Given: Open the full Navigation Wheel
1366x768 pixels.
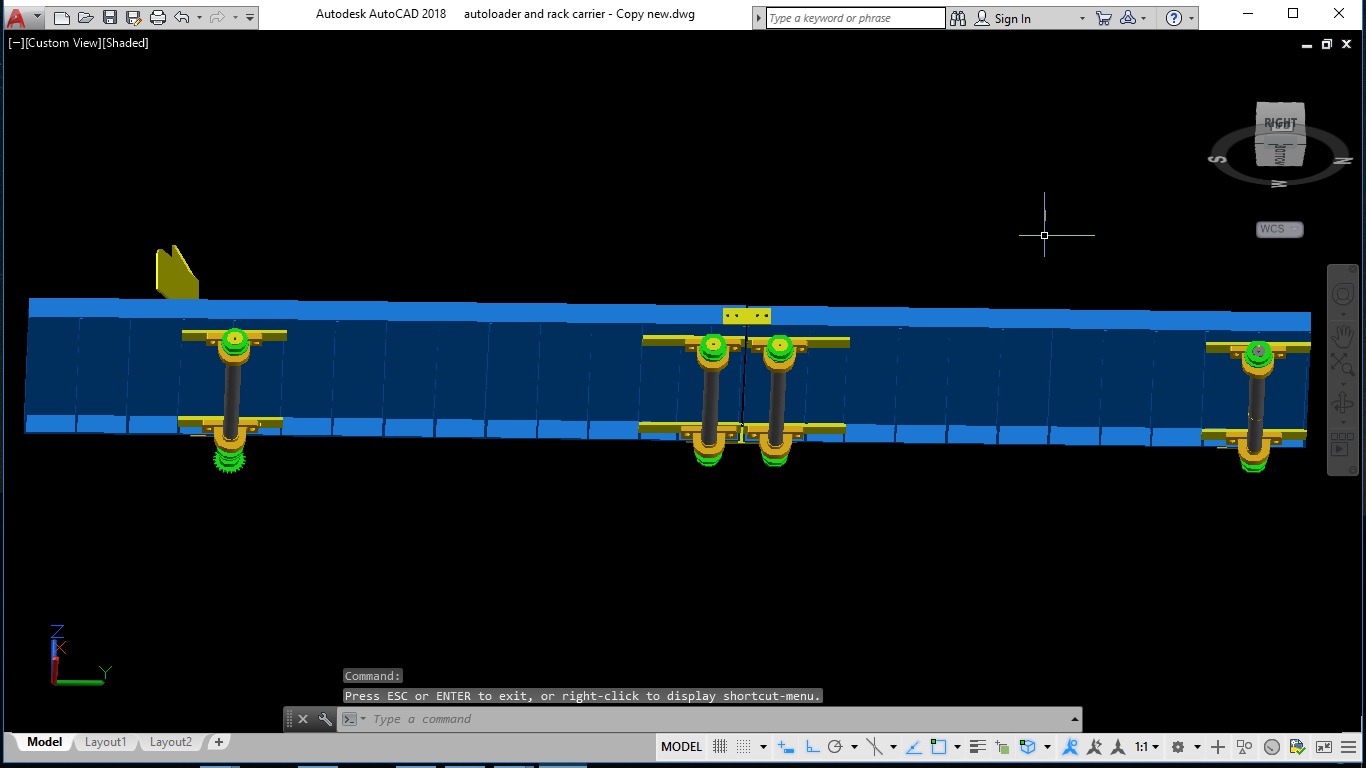Looking at the screenshot, I should 1342,295.
